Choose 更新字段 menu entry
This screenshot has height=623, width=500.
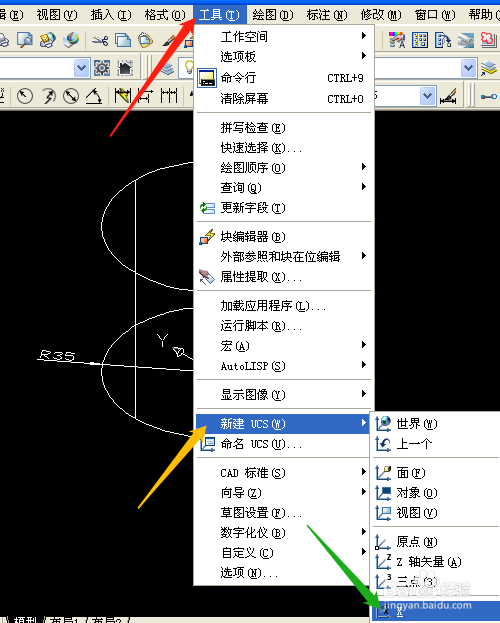(284, 207)
